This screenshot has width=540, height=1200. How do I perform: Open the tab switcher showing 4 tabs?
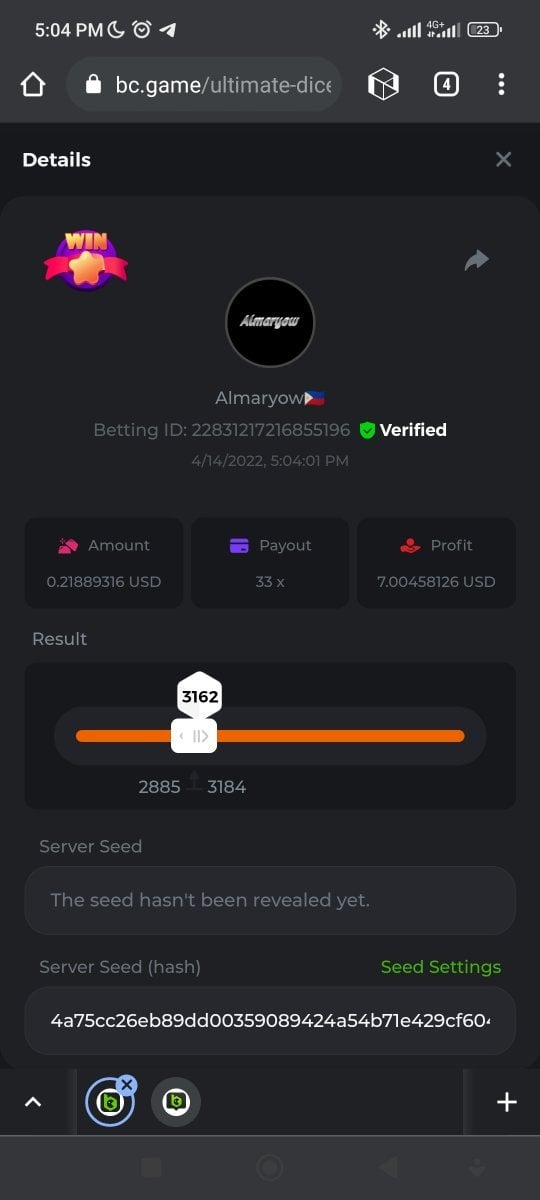click(446, 85)
